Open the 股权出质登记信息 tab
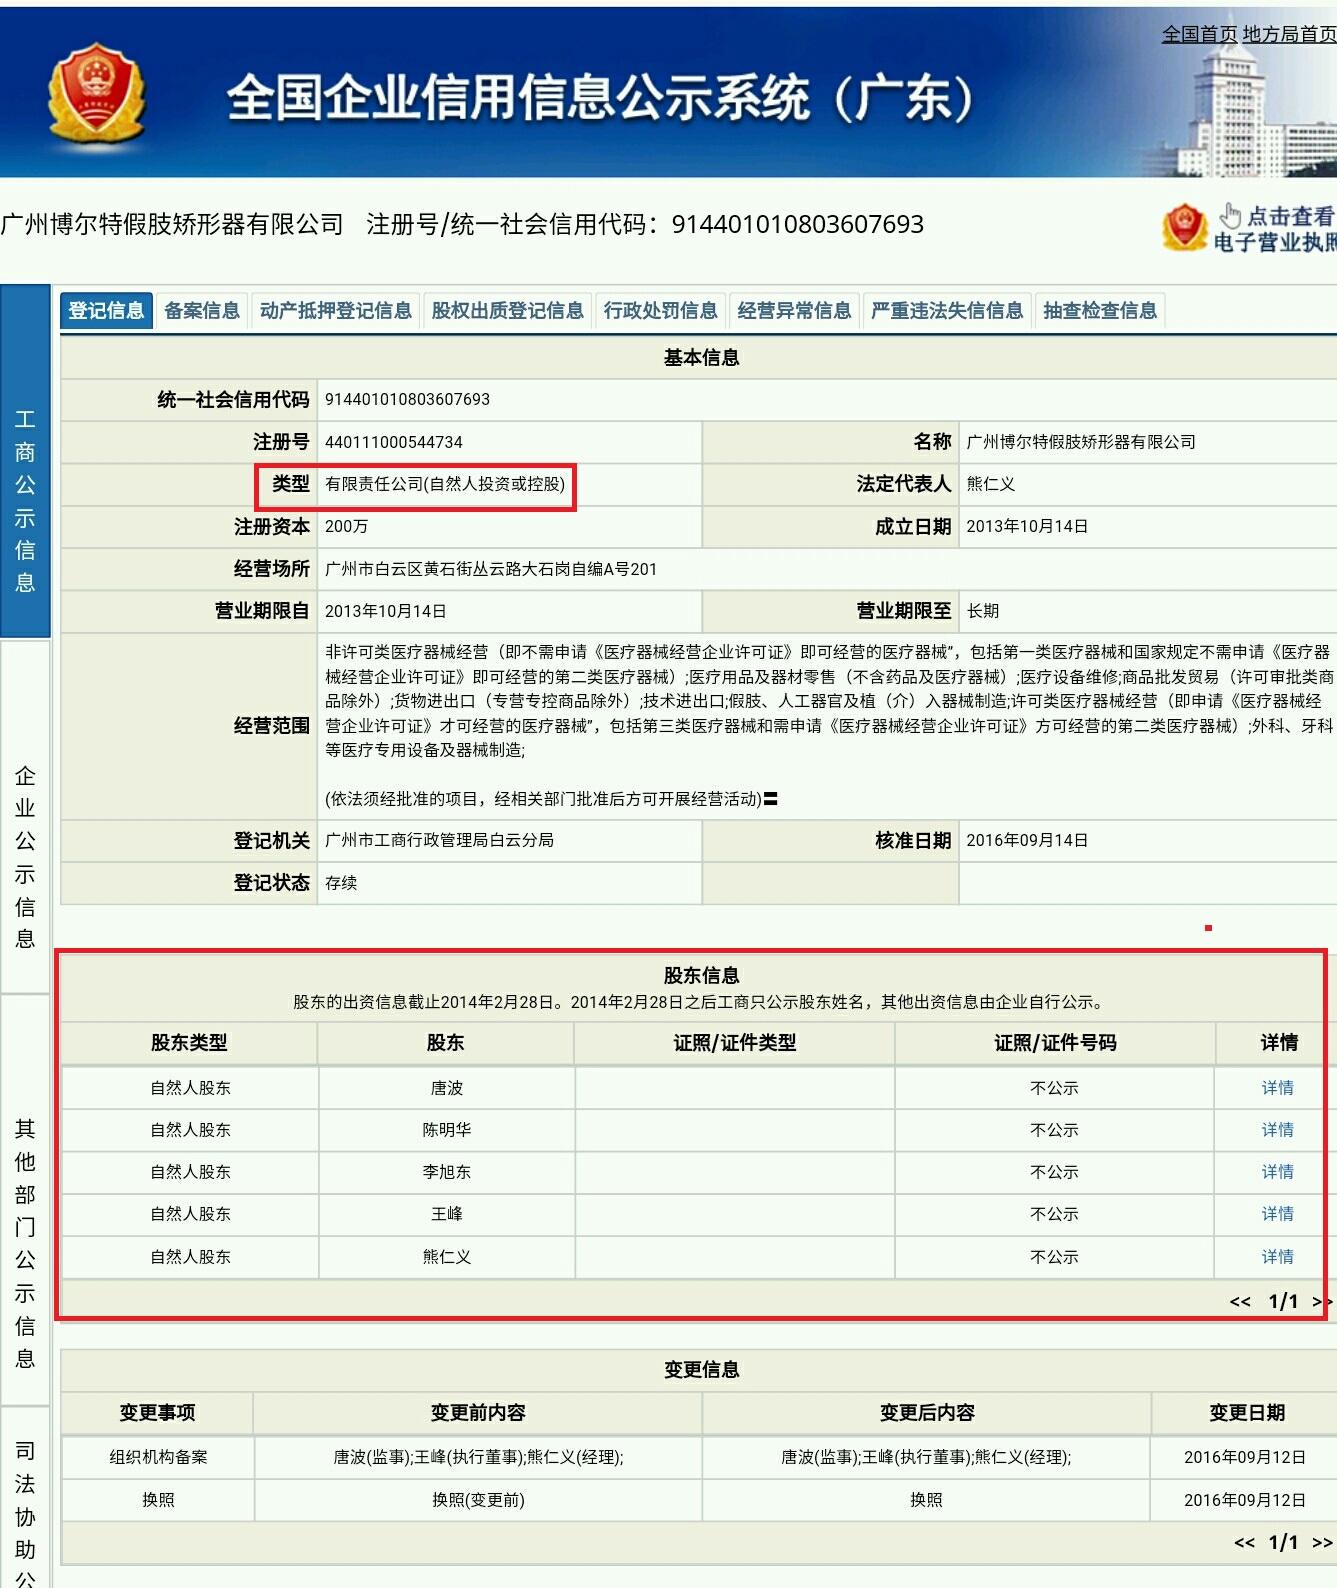This screenshot has height=1588, width=1337. [508, 311]
